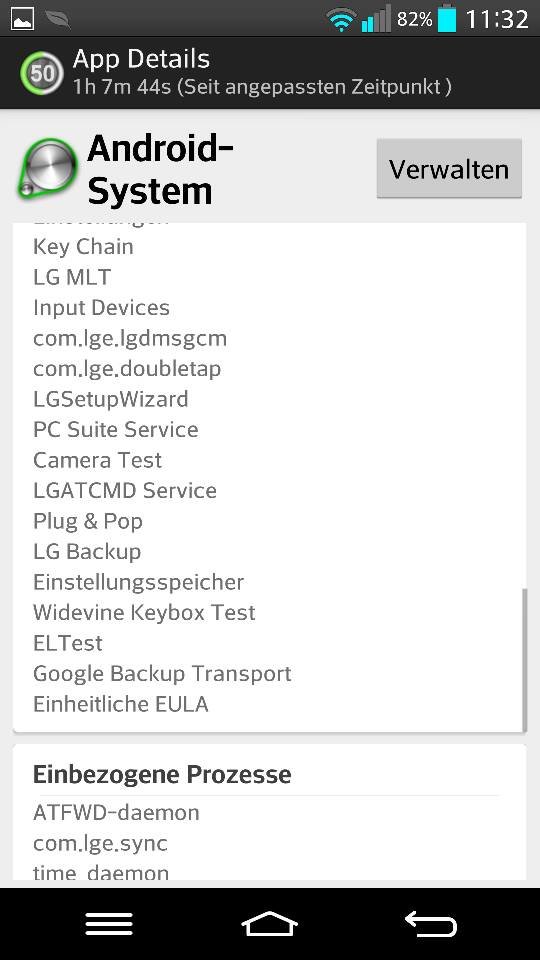Select the ATFWD-daemon process

(x=116, y=813)
